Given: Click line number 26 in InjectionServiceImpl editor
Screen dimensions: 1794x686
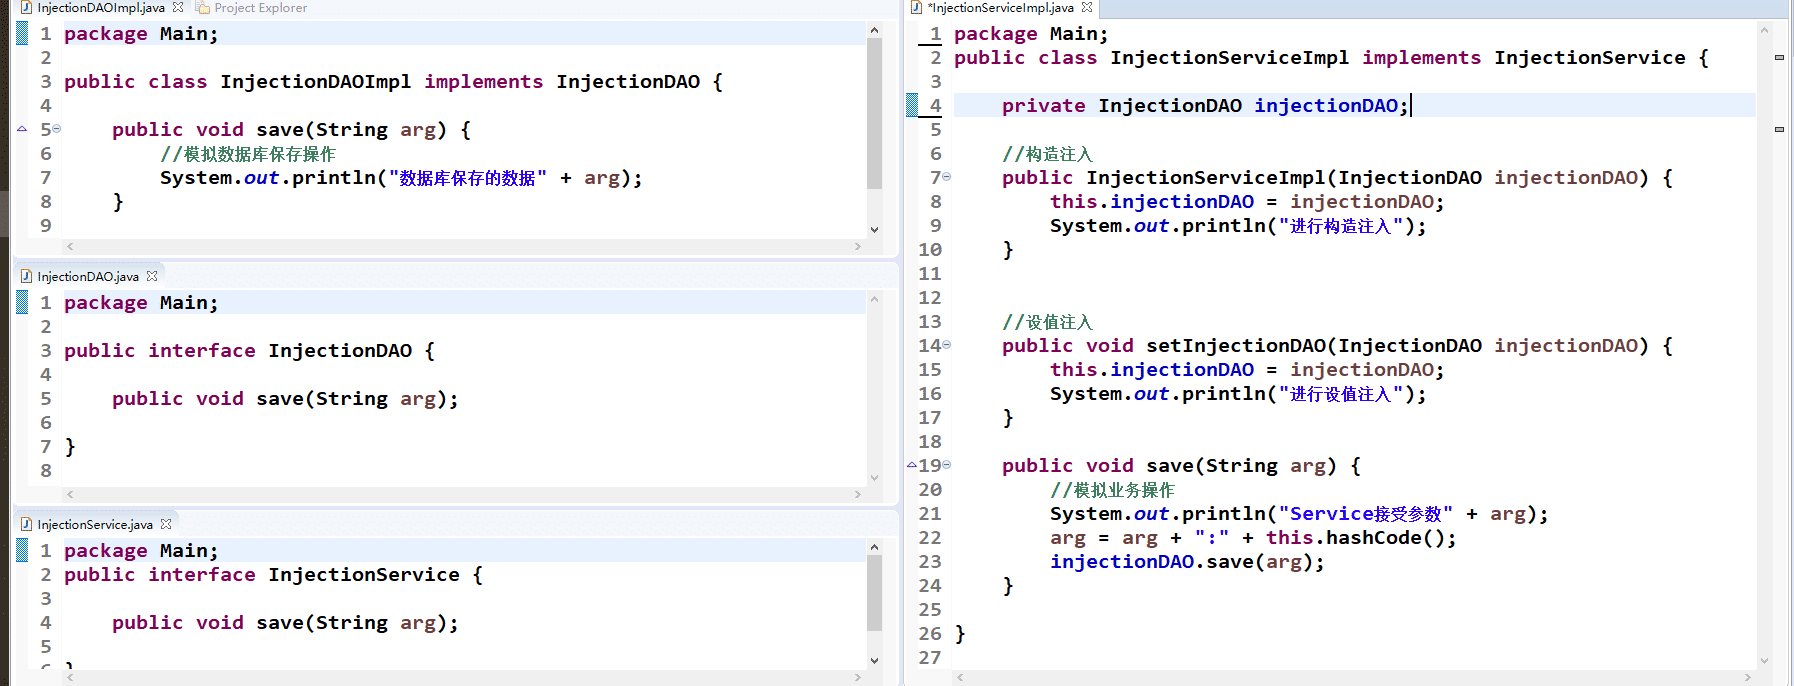Looking at the screenshot, I should coord(930,633).
